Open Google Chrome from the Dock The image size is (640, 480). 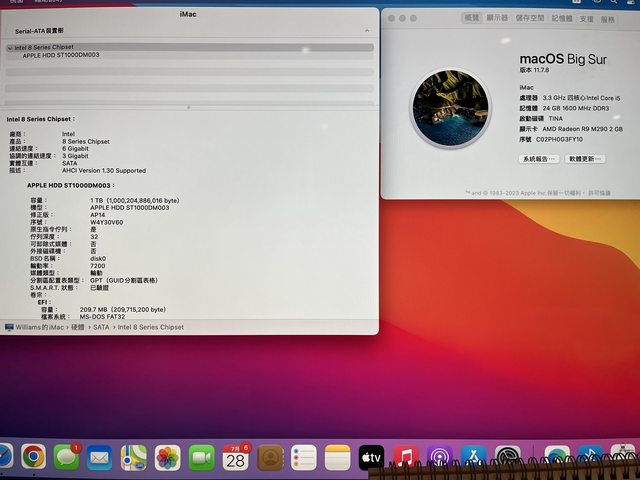click(x=33, y=456)
